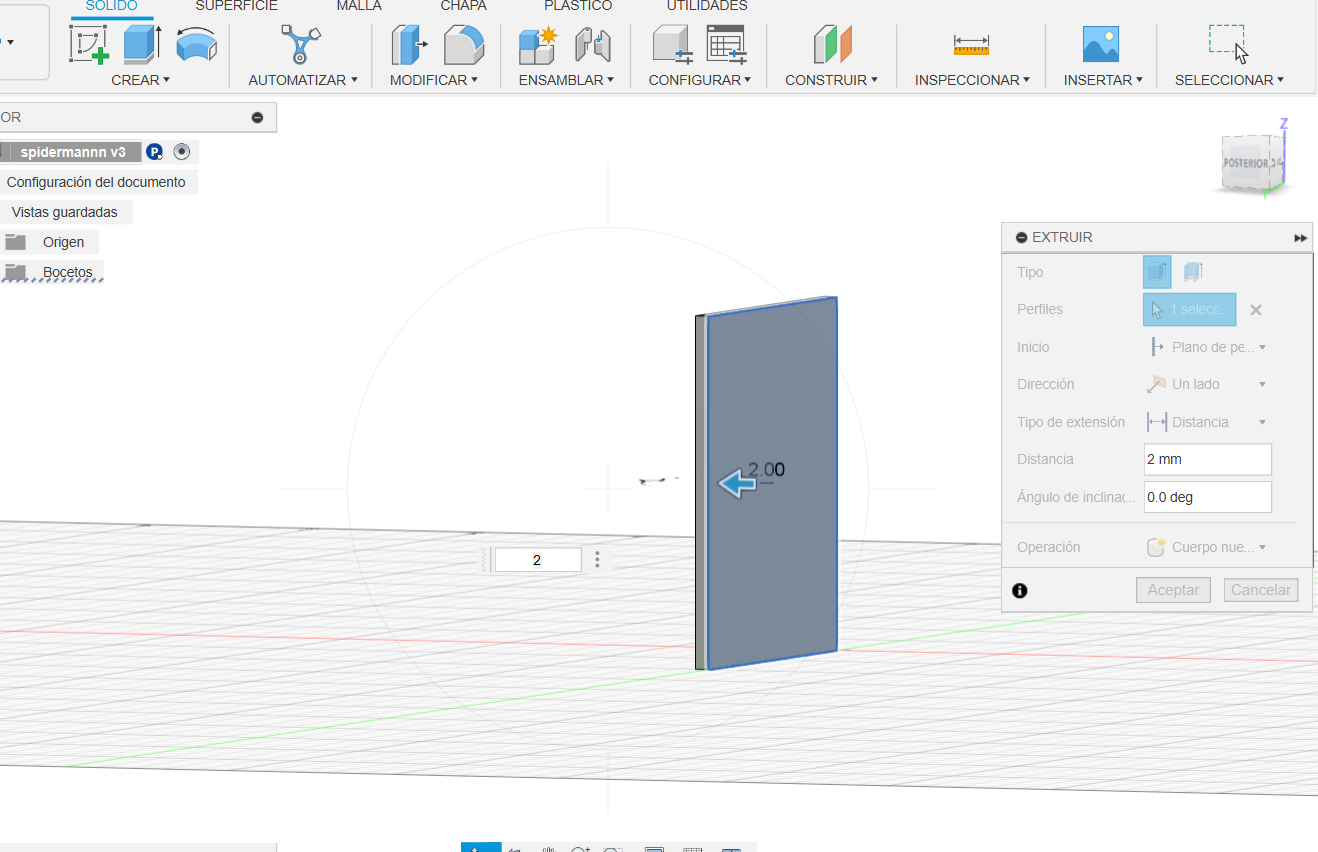Open the Dirección dropdown showing Un lado
The width and height of the screenshot is (1318, 852).
click(x=1208, y=384)
